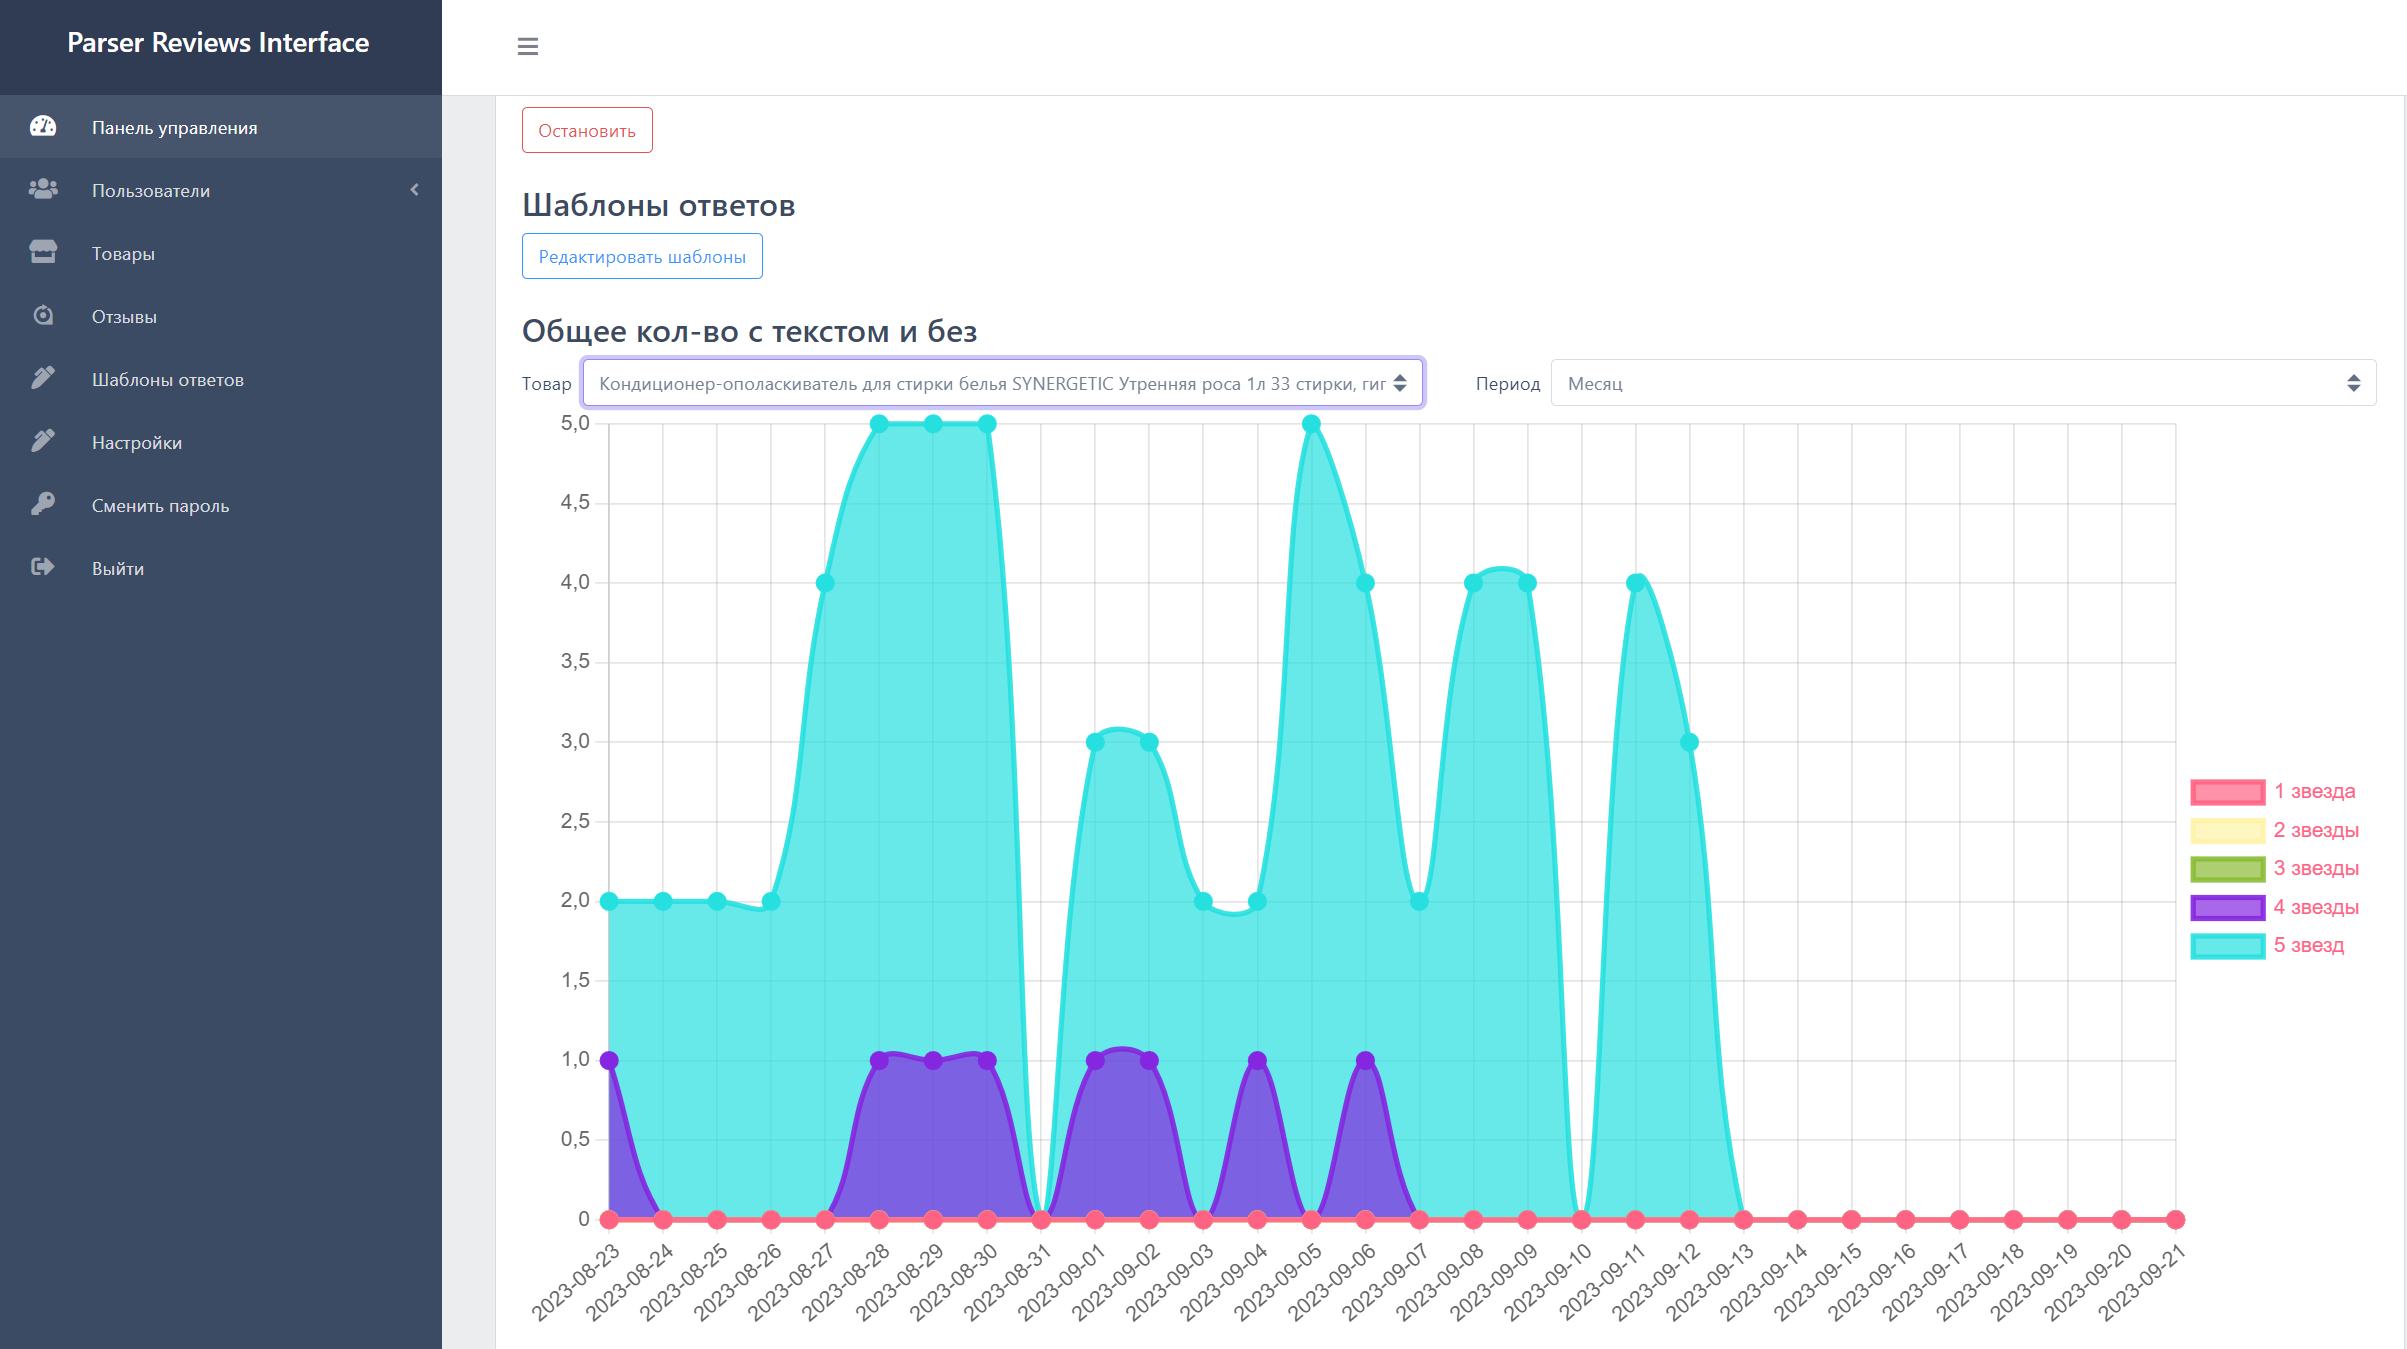
Task: Click the y-axis label 5,0
Action: coord(575,423)
